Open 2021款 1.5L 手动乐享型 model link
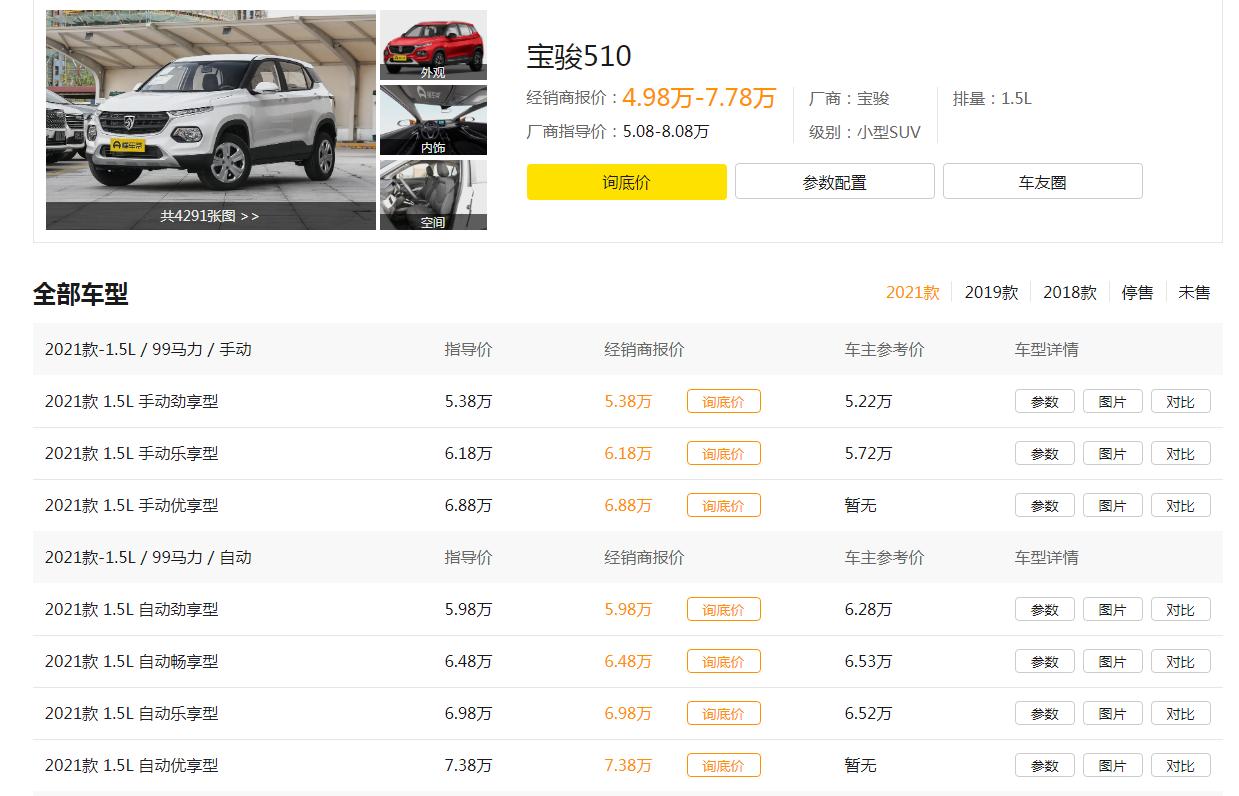Viewport: 1239px width, 796px height. coord(131,453)
